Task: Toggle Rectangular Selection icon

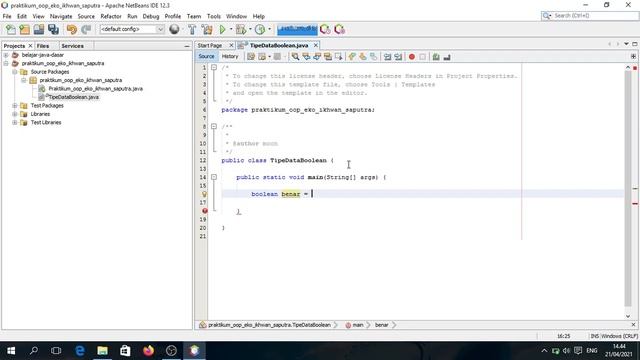Action: pyautogui.click(x=338, y=57)
